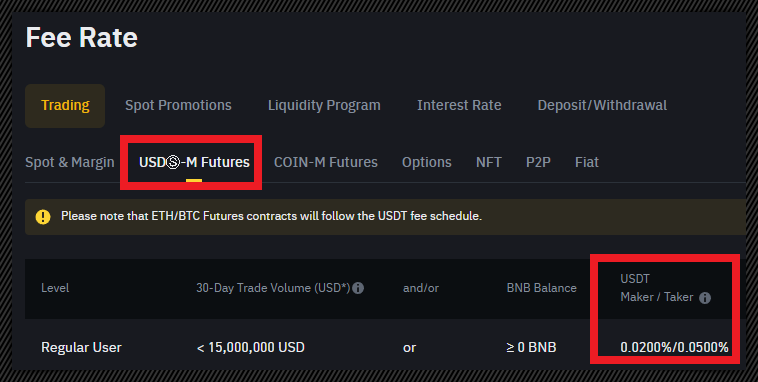Open the Trading tab
Image resolution: width=758 pixels, height=382 pixels.
pos(65,106)
